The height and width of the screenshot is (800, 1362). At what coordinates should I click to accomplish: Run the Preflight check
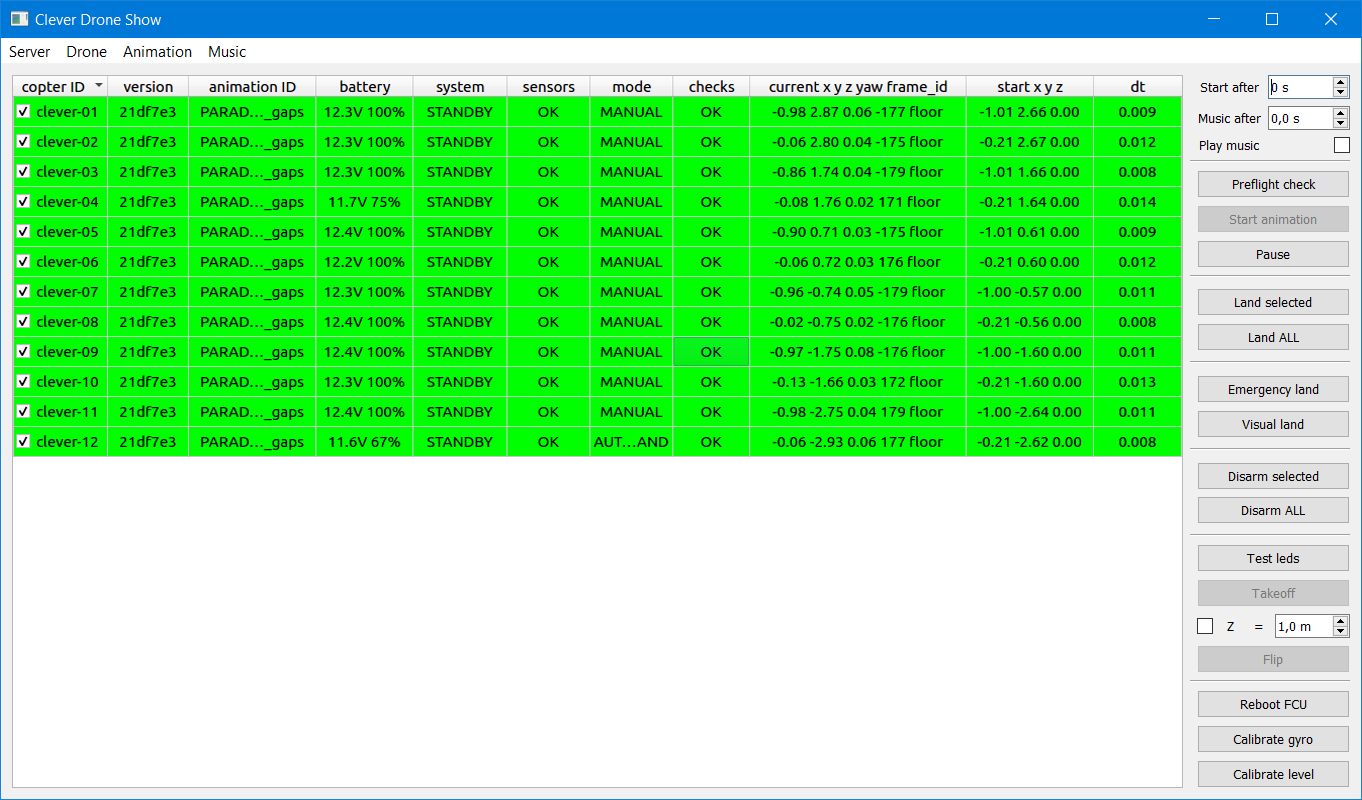coord(1273,184)
